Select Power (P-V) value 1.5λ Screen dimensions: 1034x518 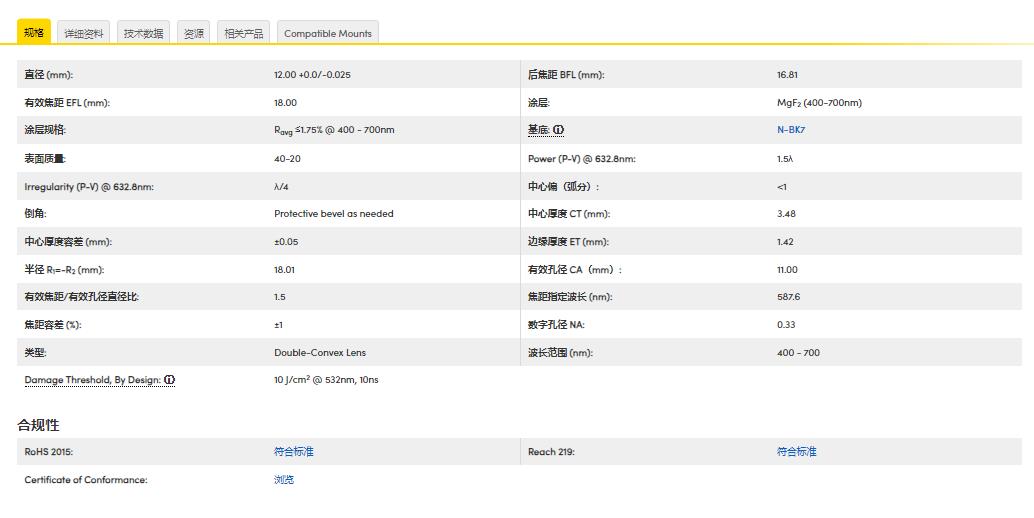click(785, 159)
